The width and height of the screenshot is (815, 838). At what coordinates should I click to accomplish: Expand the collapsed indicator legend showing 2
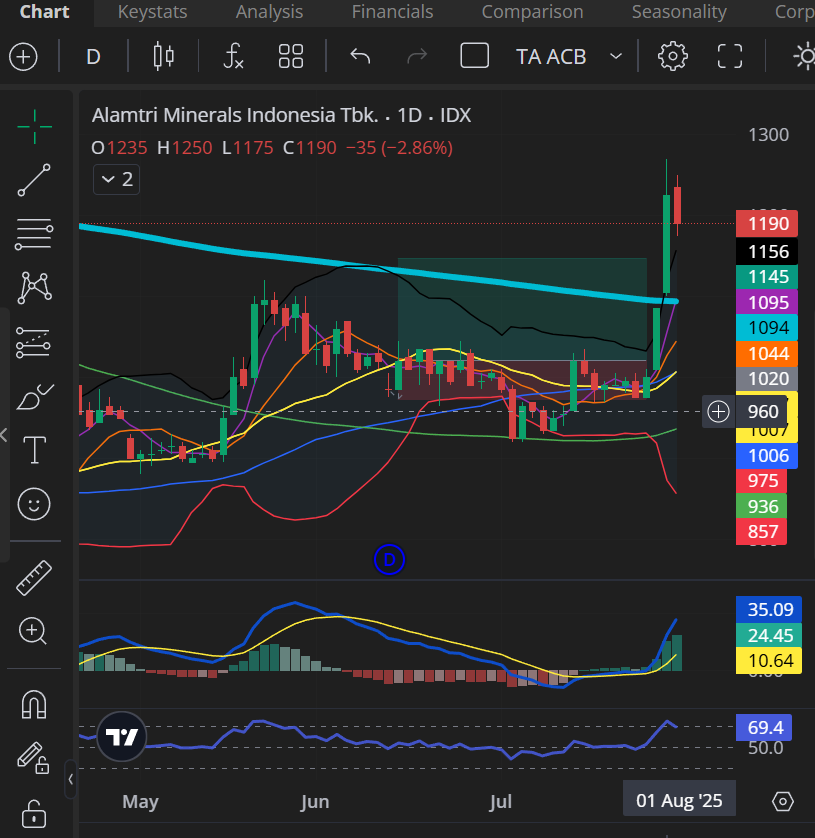tap(117, 180)
